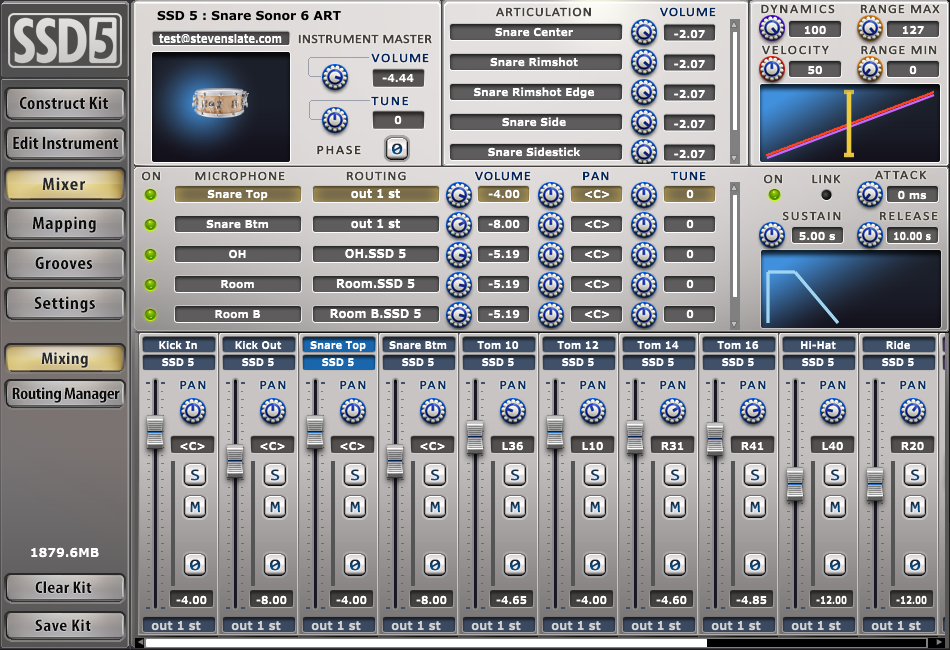
Task: Click the Instrument Master volume value -4.44
Action: point(398,78)
